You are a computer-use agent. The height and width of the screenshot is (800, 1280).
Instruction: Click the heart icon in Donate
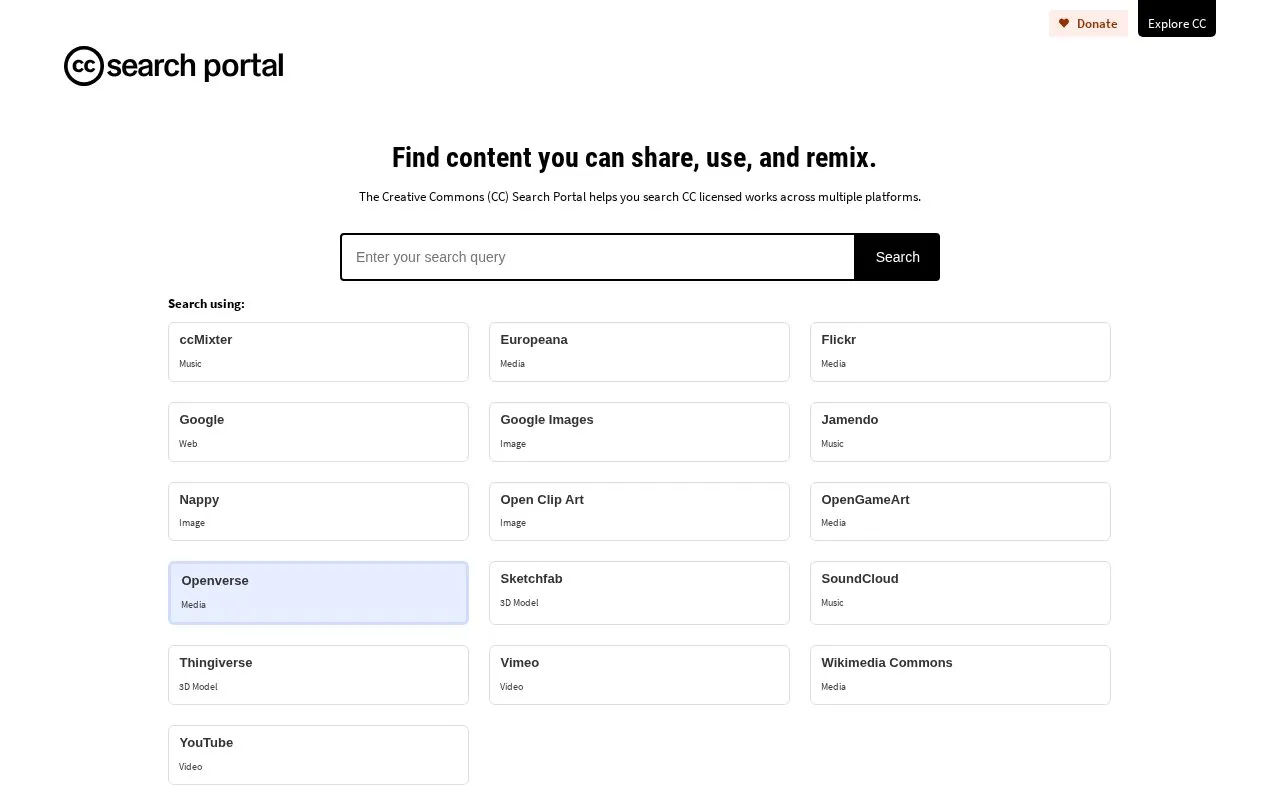click(1064, 23)
